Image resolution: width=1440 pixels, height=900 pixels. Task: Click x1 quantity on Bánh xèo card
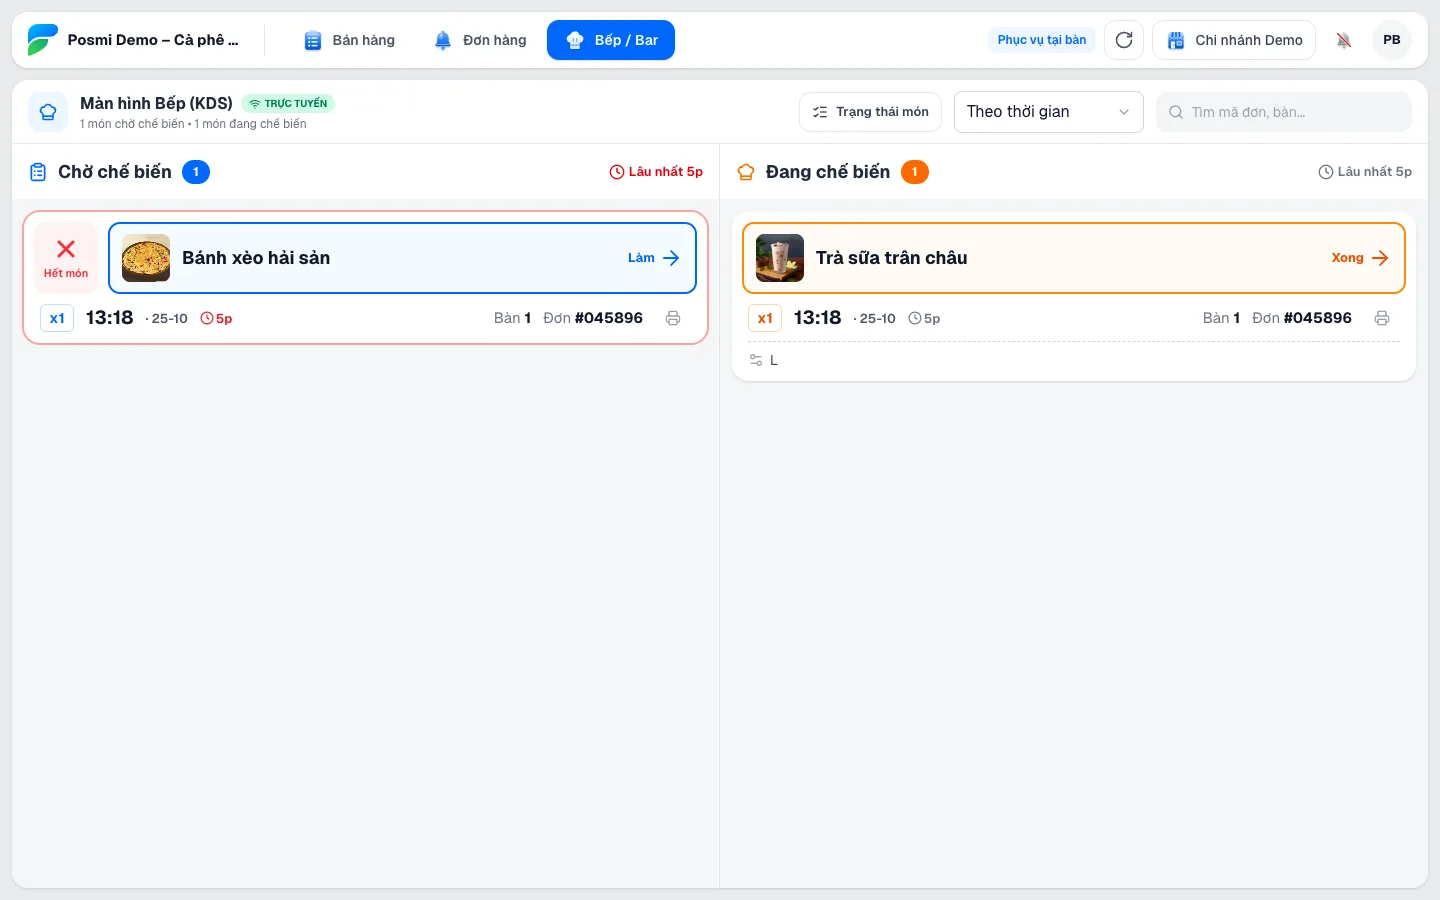pos(57,318)
